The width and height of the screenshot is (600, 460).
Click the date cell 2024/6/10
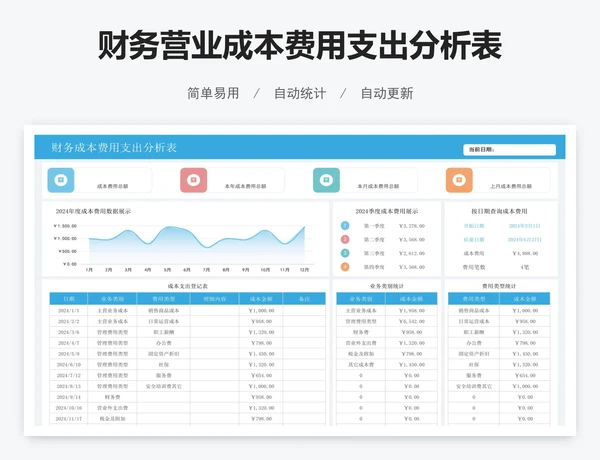(69, 364)
